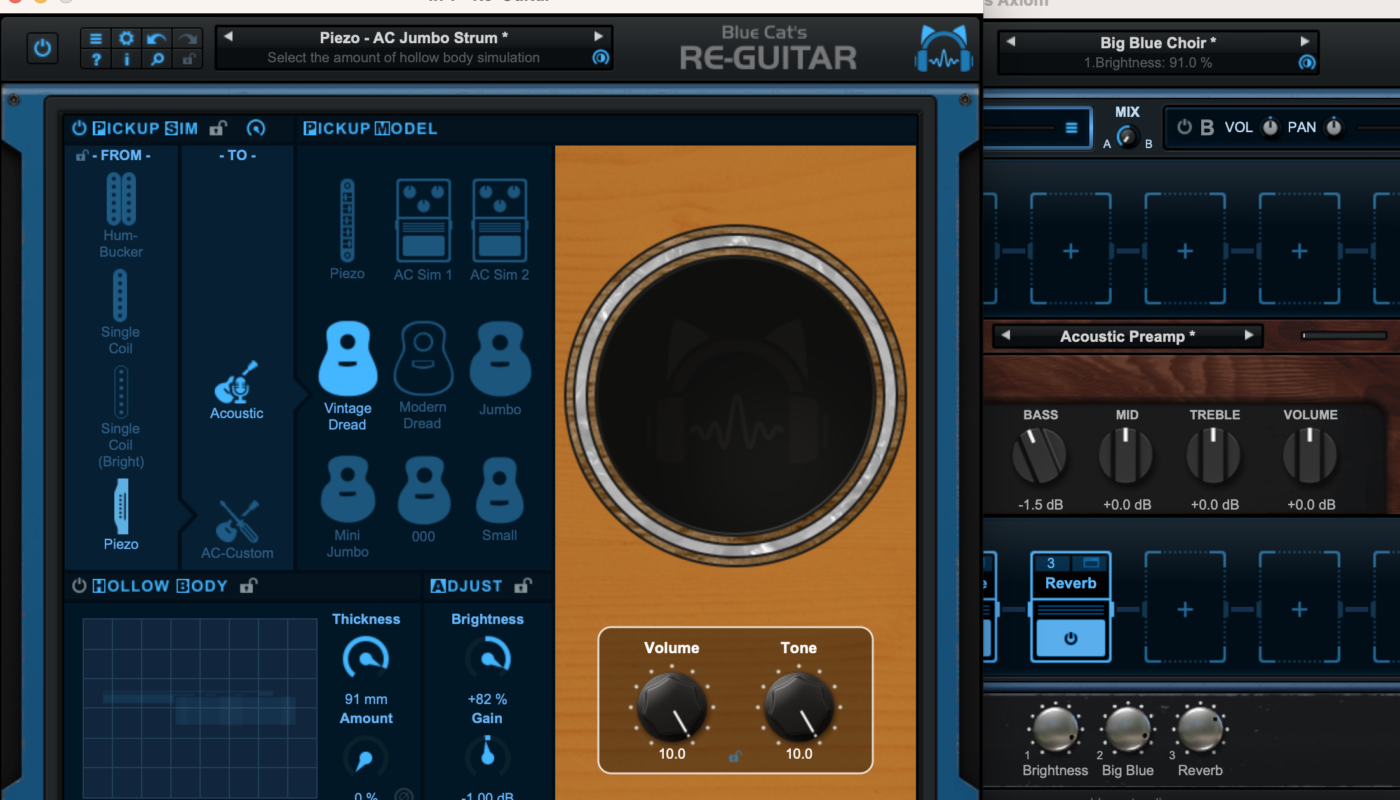Show plugin info with the i icon

pos(126,59)
